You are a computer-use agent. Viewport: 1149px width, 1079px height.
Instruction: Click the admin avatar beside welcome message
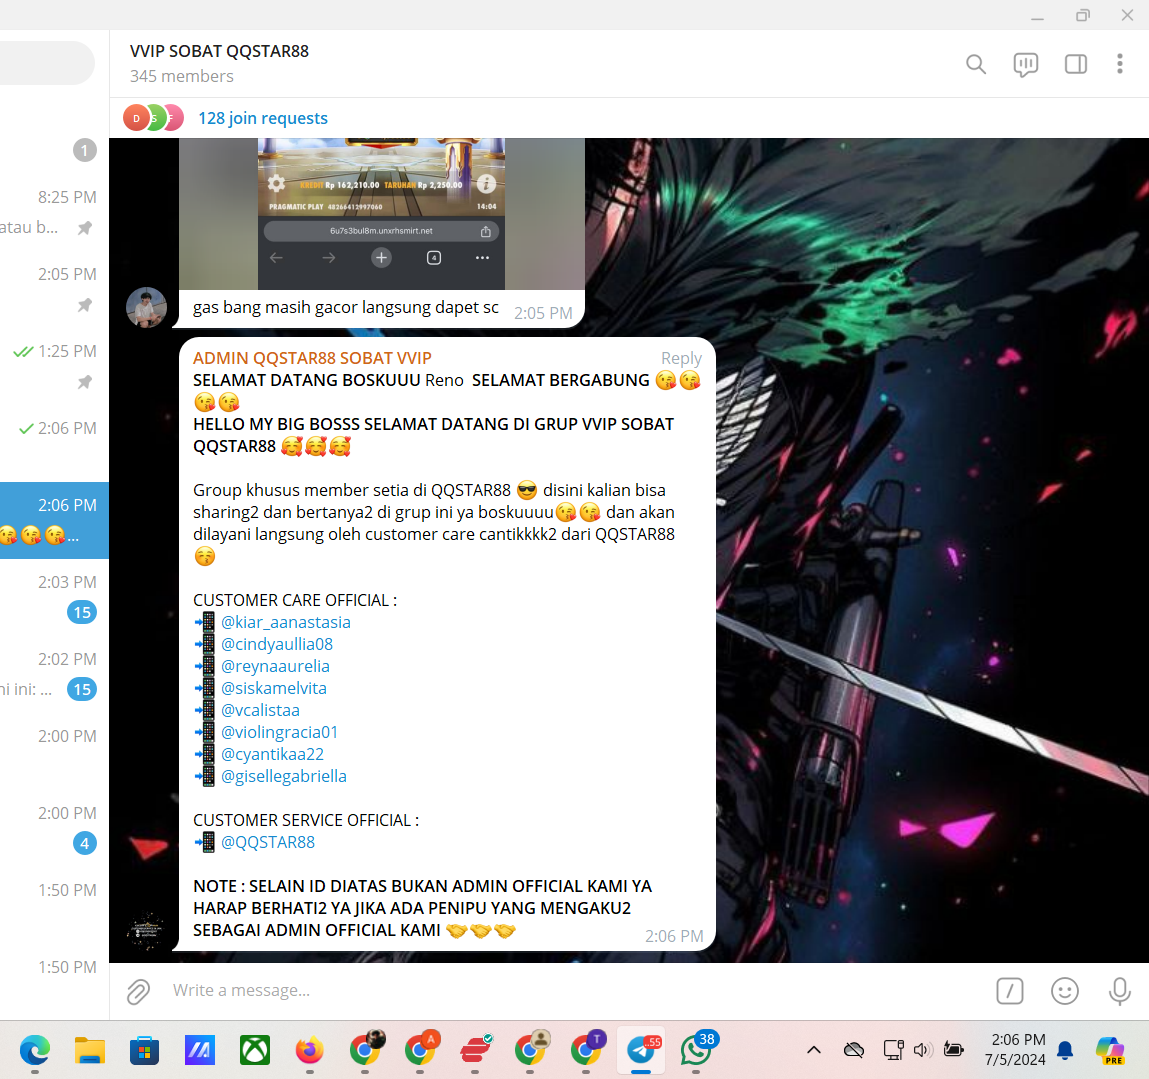tap(146, 931)
